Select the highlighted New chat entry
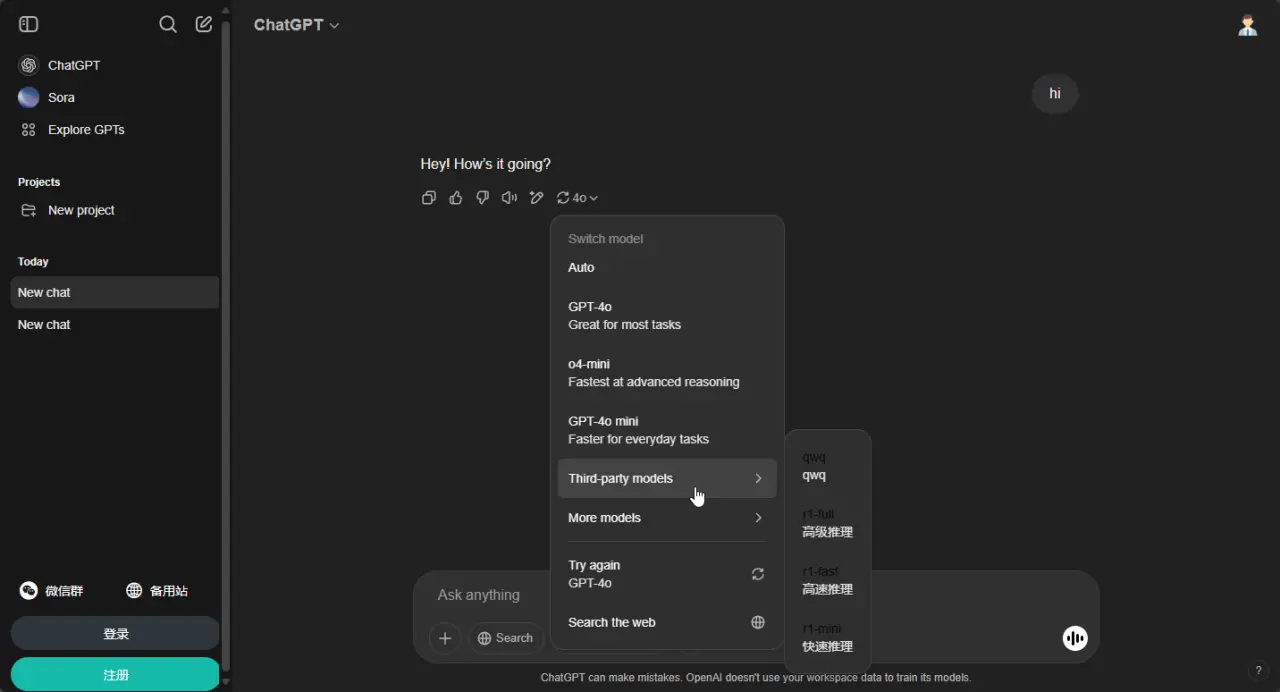The image size is (1280, 692). coord(114,292)
